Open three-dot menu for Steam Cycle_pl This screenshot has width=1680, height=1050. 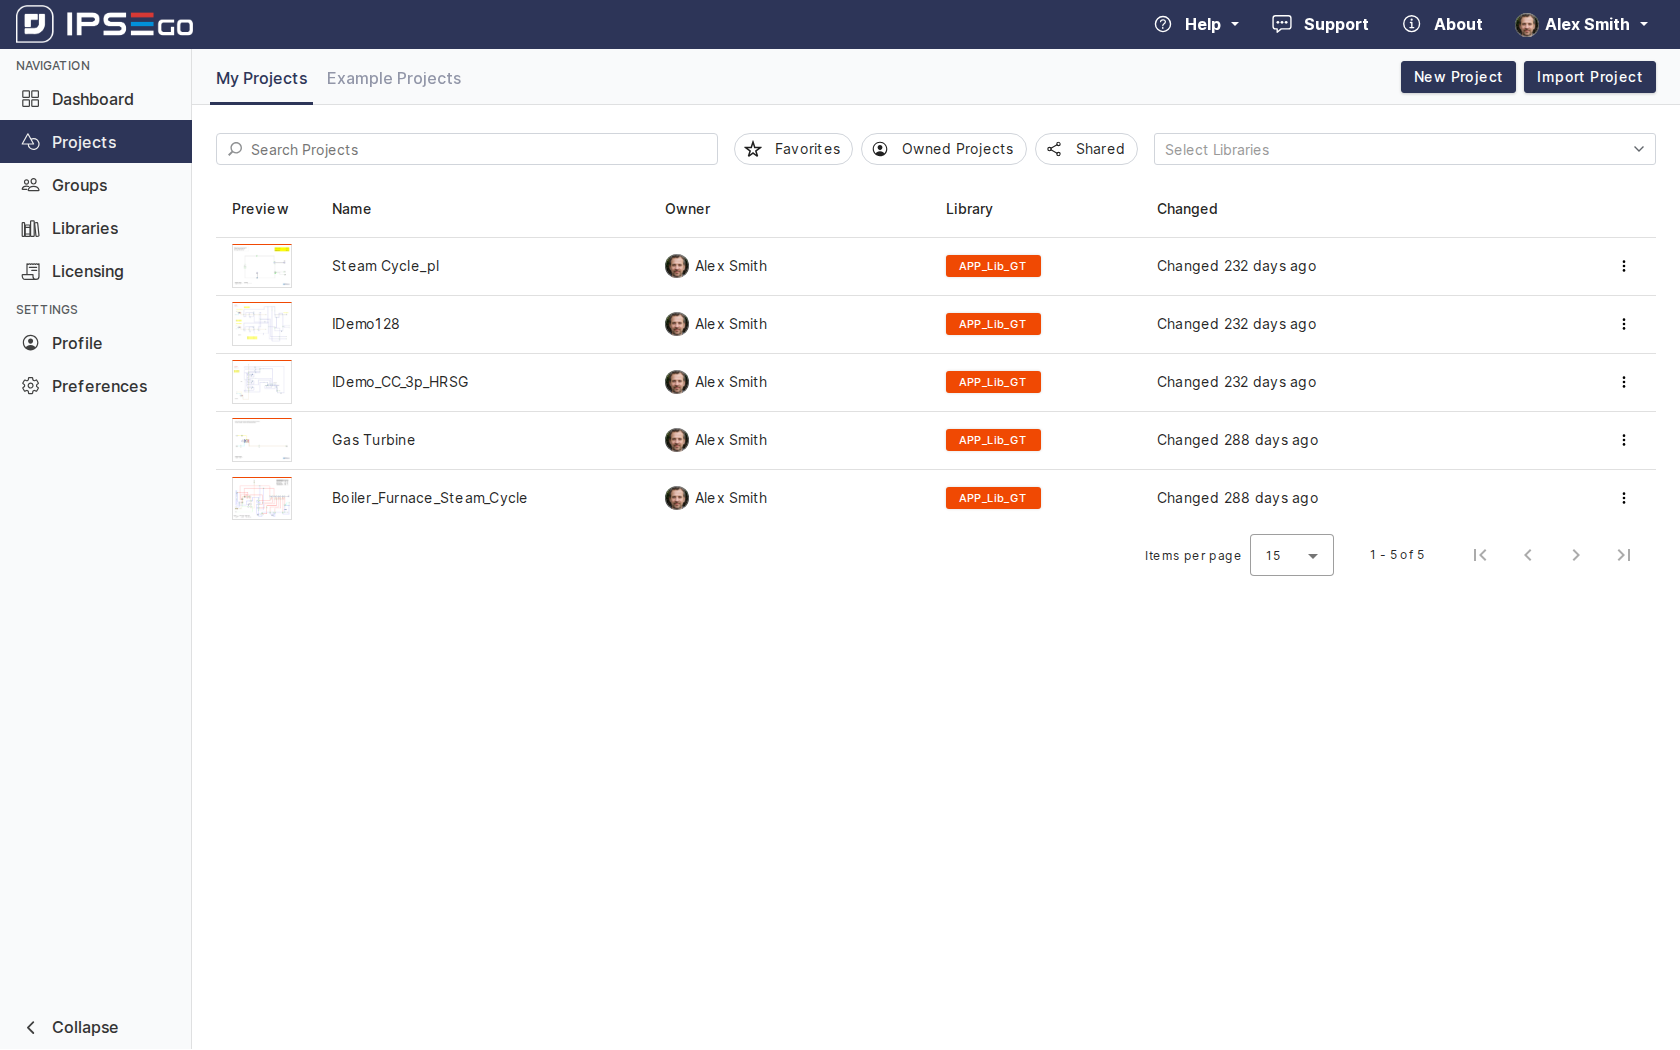coord(1623,266)
